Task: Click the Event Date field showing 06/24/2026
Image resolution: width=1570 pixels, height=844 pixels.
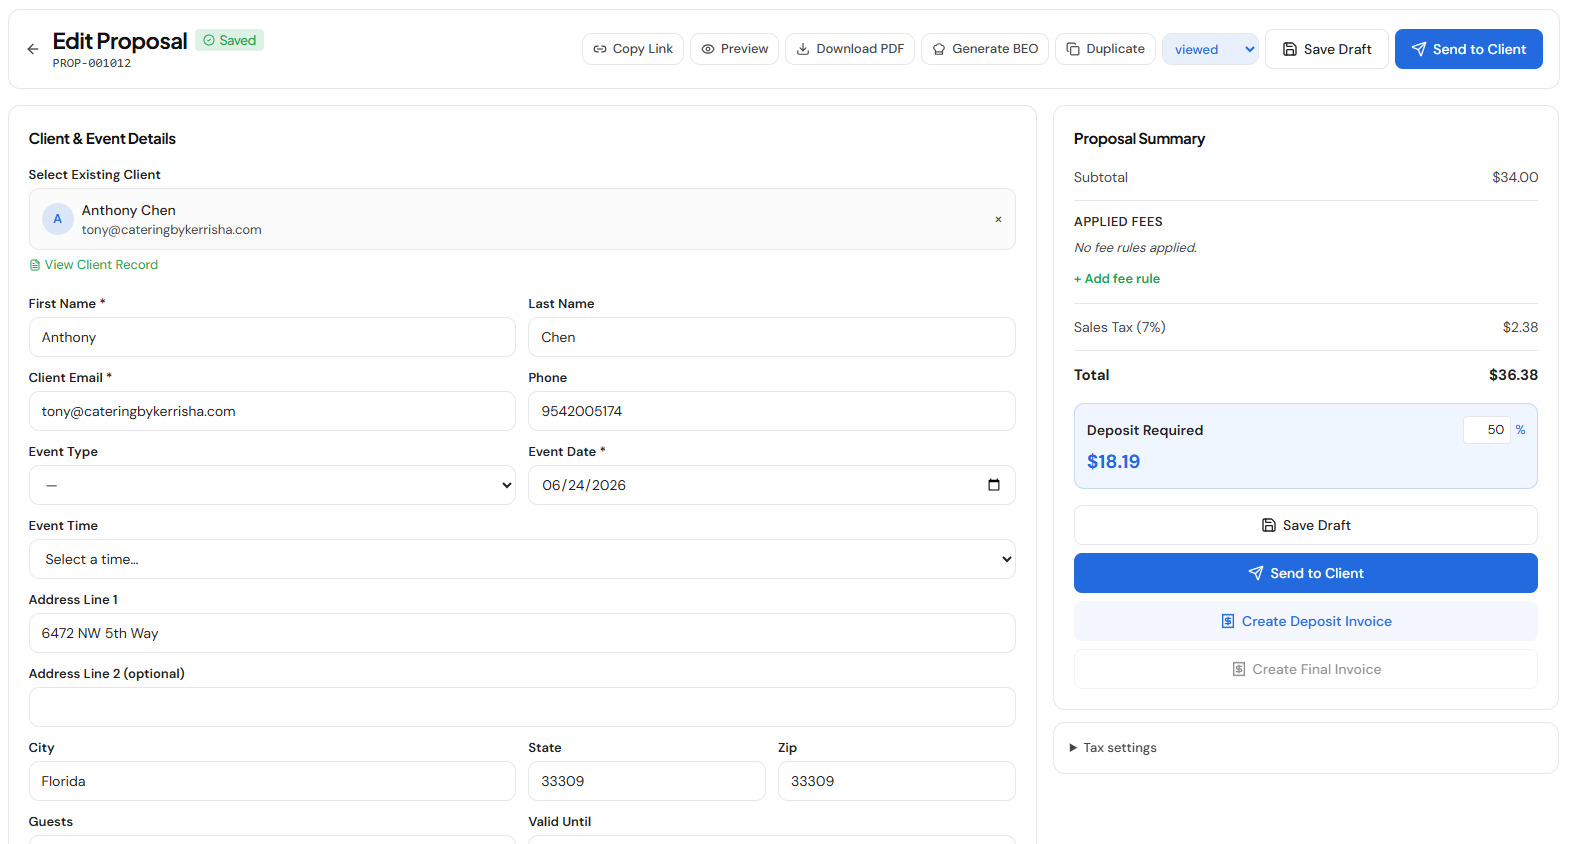Action: click(x=772, y=485)
